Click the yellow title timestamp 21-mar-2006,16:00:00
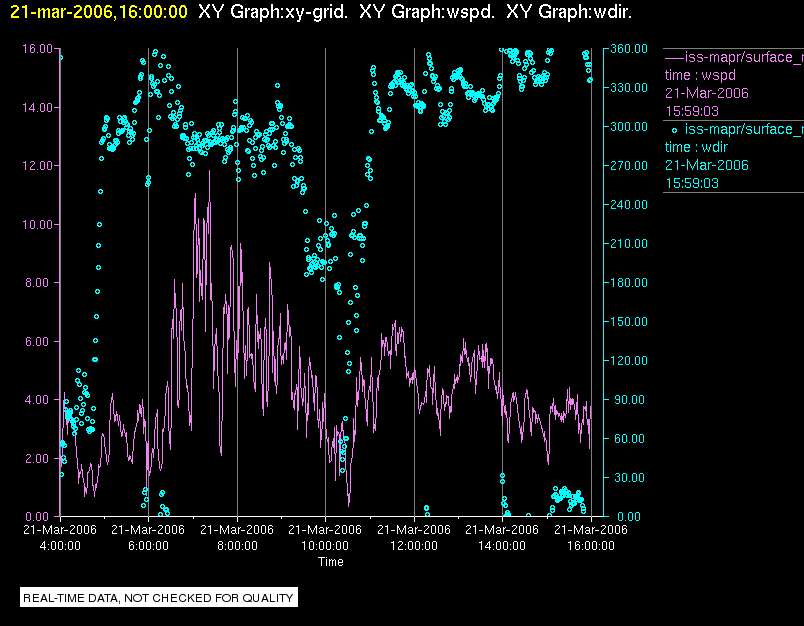This screenshot has width=804, height=626. [99, 12]
